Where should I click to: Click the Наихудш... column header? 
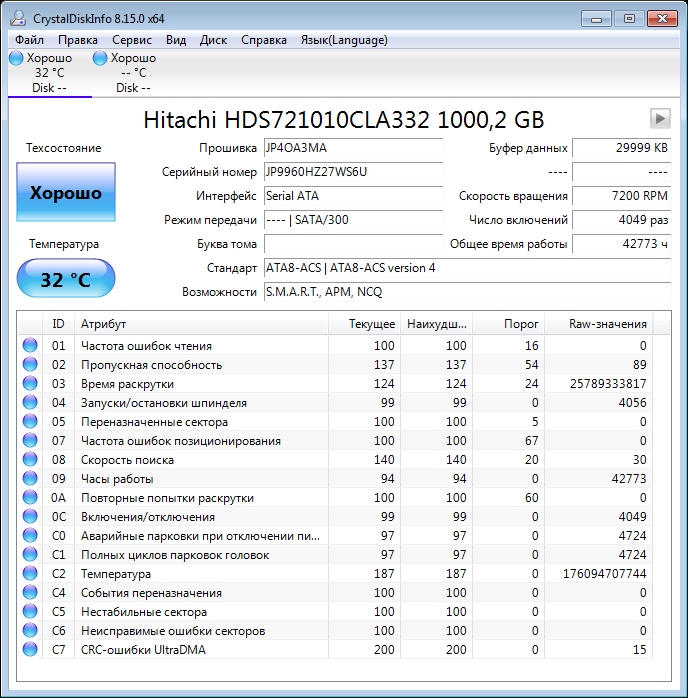(x=437, y=324)
